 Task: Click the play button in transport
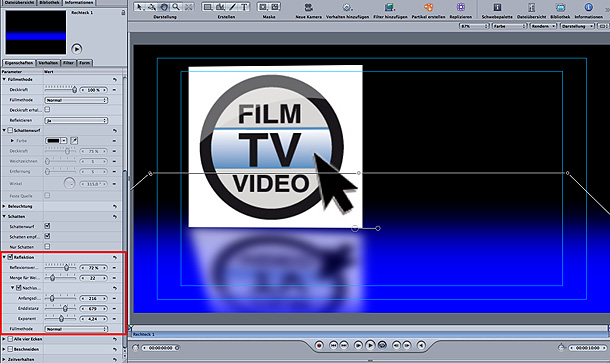[370, 345]
